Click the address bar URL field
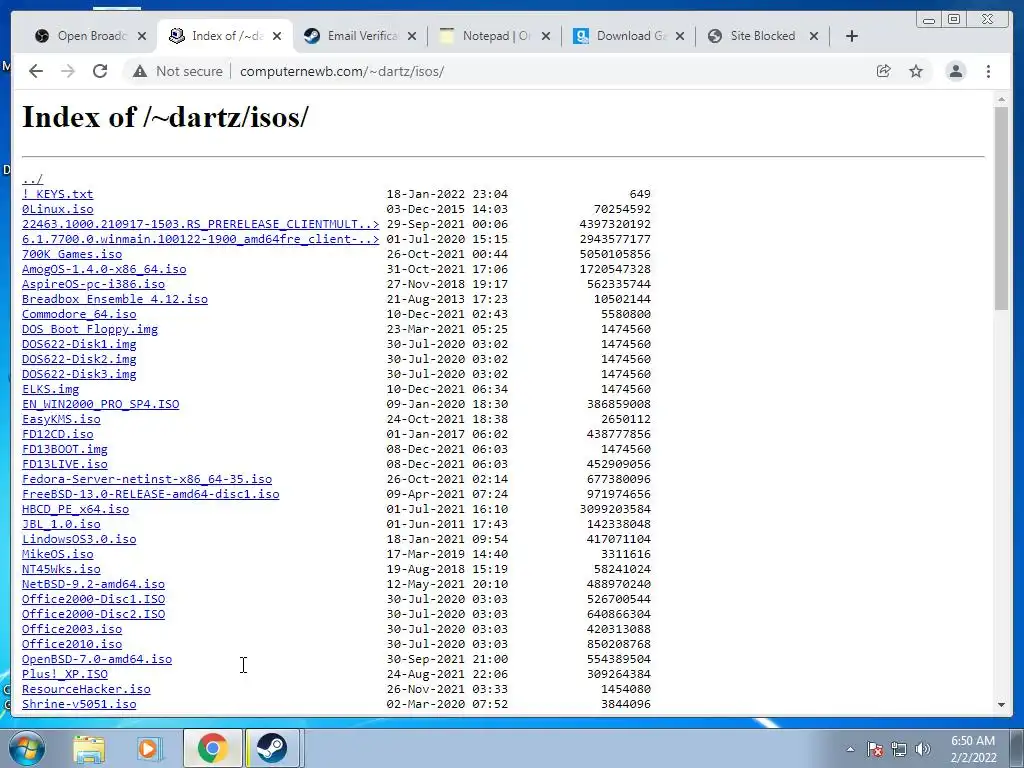This screenshot has height=768, width=1024. (x=342, y=71)
